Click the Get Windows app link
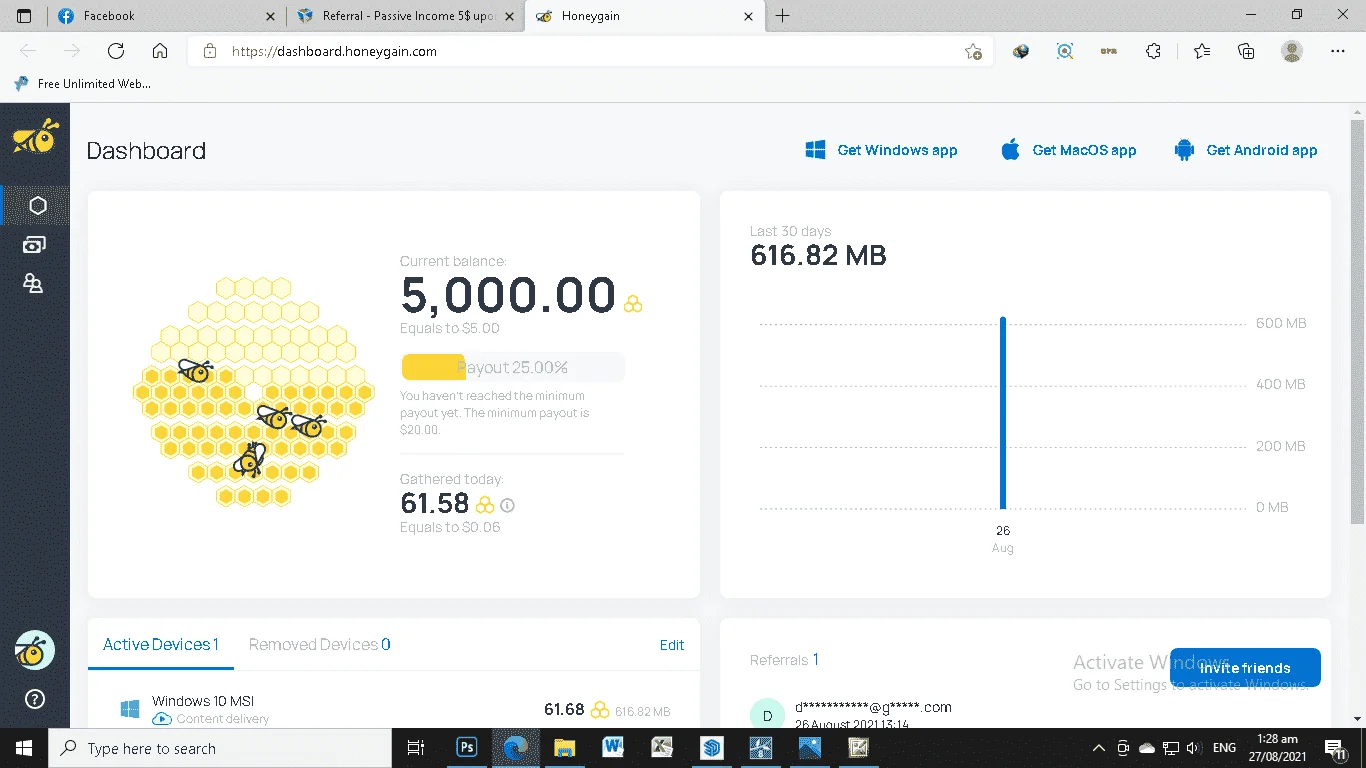1366x768 pixels. click(x=881, y=150)
